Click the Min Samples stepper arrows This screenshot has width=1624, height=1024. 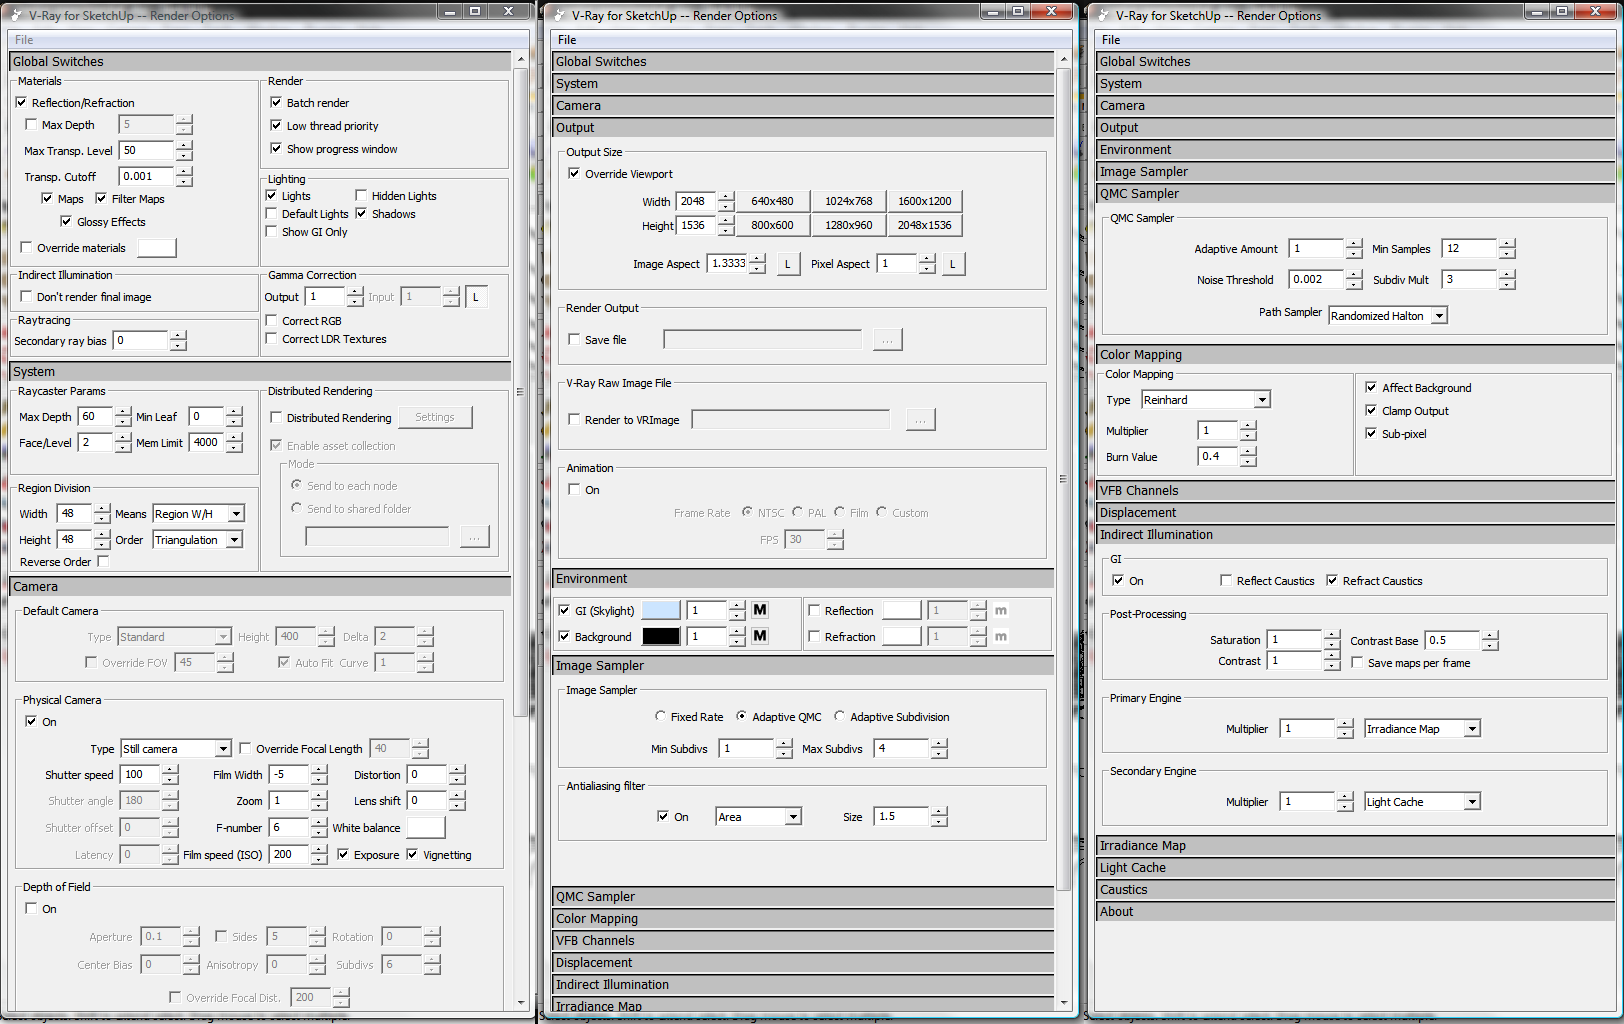1507,248
